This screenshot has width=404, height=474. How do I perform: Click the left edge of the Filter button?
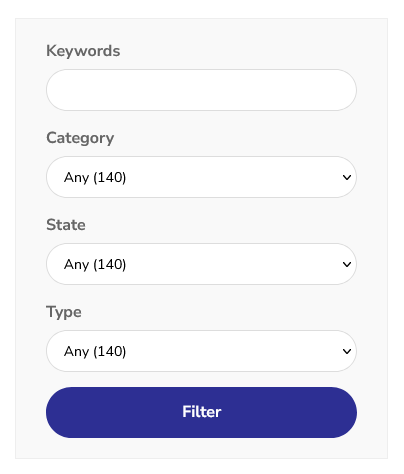point(55,412)
